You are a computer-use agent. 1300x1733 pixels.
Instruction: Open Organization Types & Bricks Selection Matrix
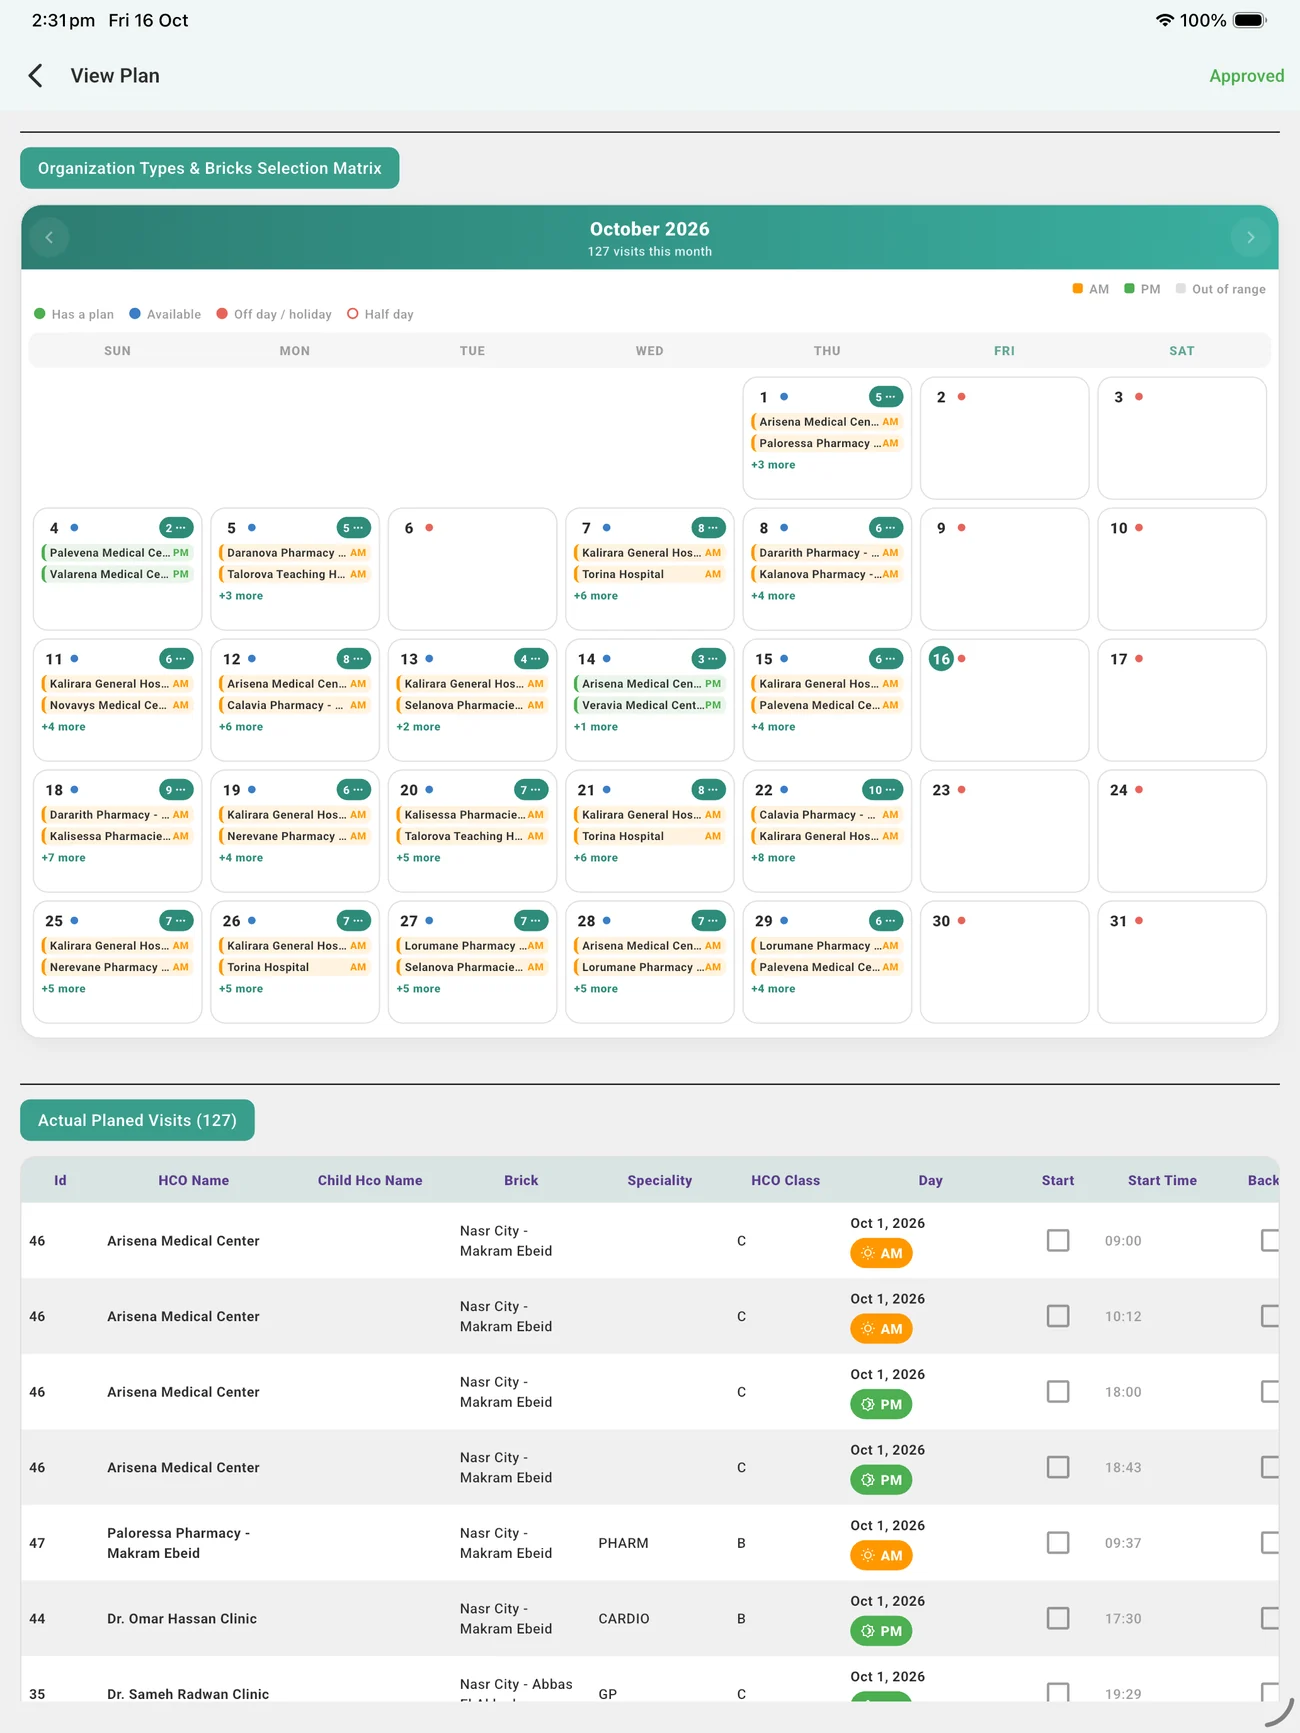pyautogui.click(x=210, y=168)
